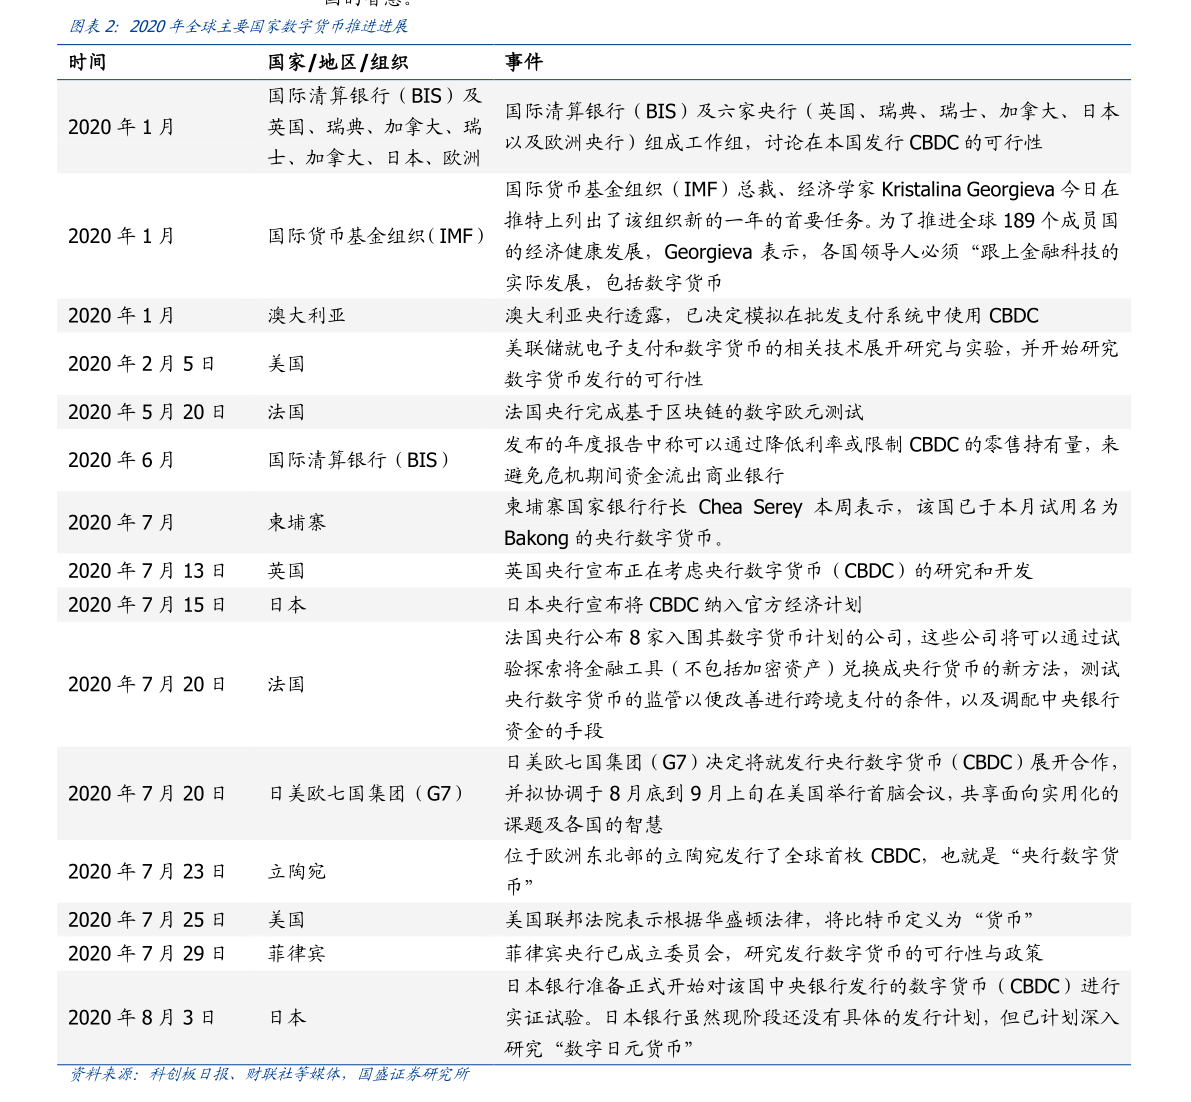The width and height of the screenshot is (1191, 1102).
Task: Click the '时间' column header
Action: [87, 62]
